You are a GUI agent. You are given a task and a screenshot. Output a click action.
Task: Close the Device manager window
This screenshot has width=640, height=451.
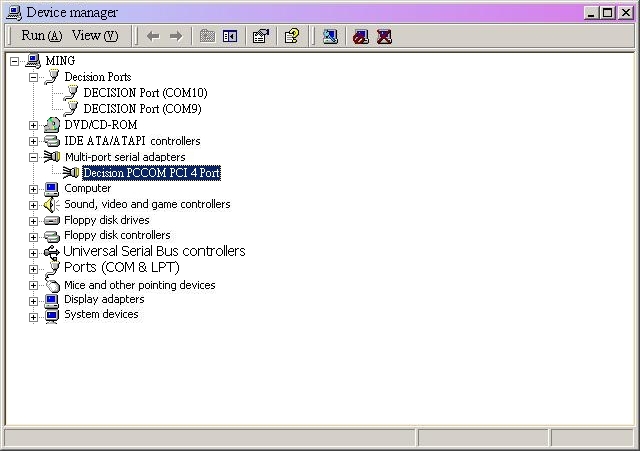(x=626, y=13)
